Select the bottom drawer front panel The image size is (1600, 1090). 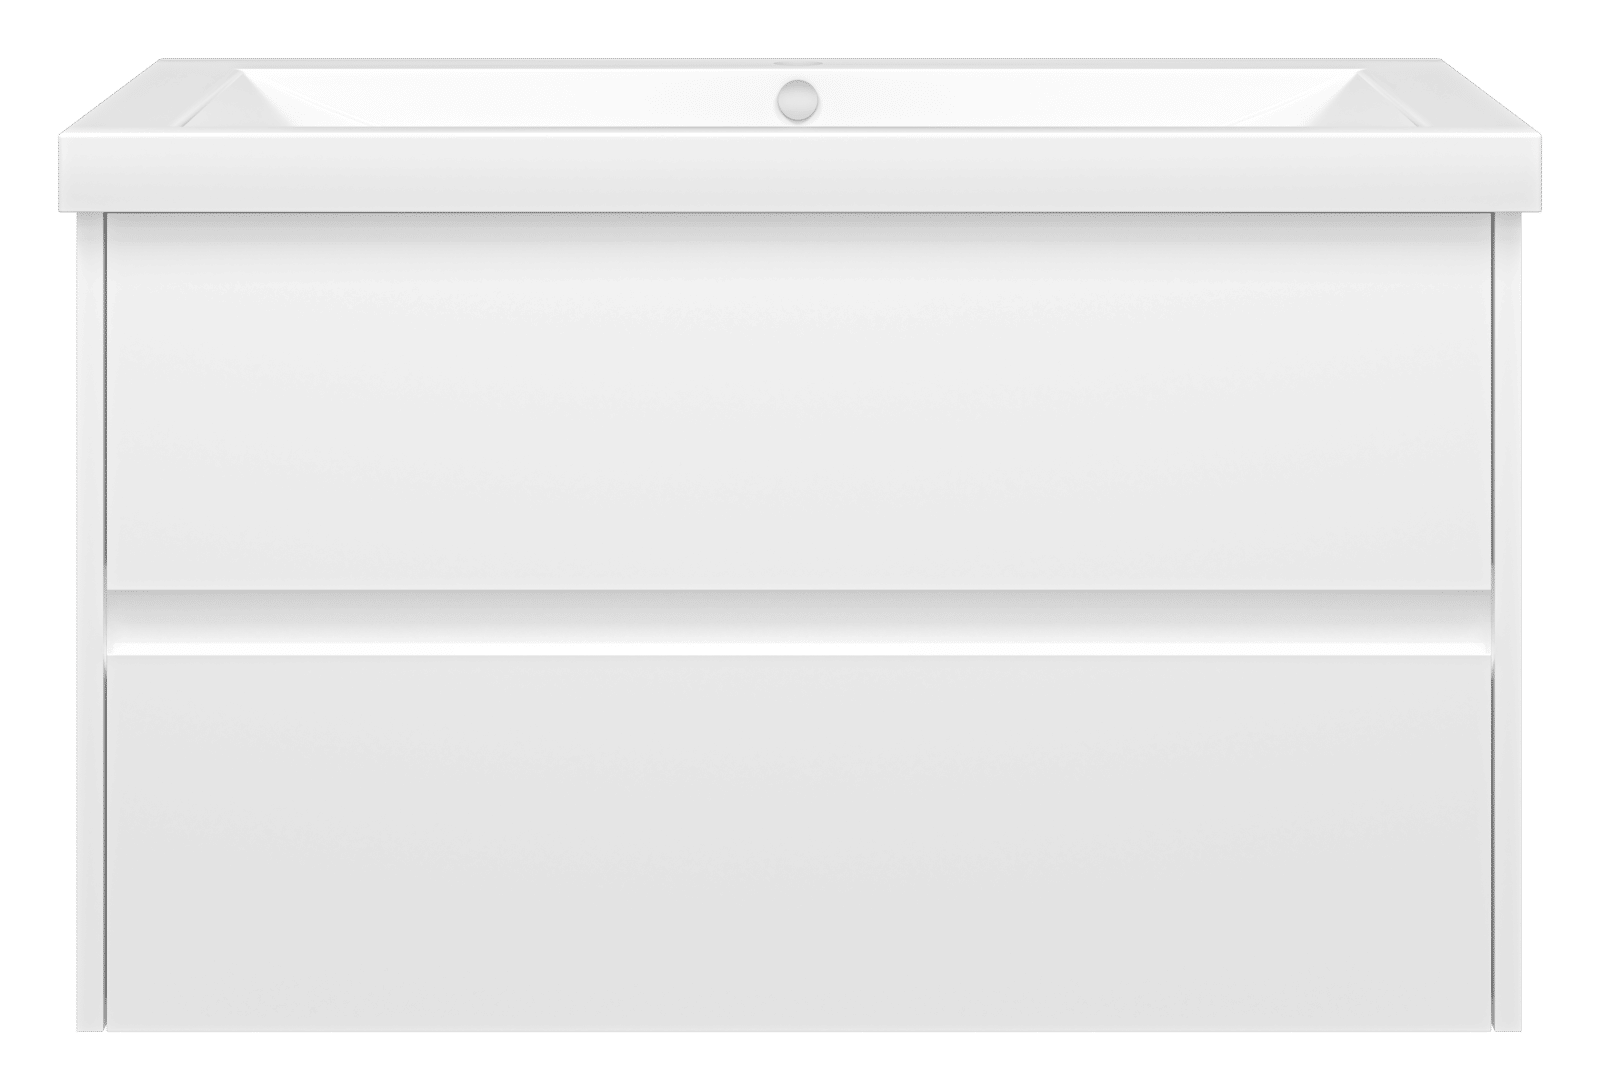799,843
